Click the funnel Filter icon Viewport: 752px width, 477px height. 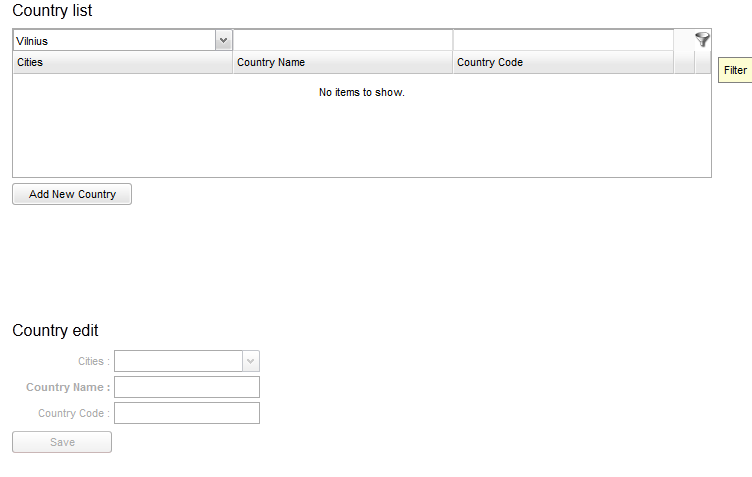(x=702, y=40)
